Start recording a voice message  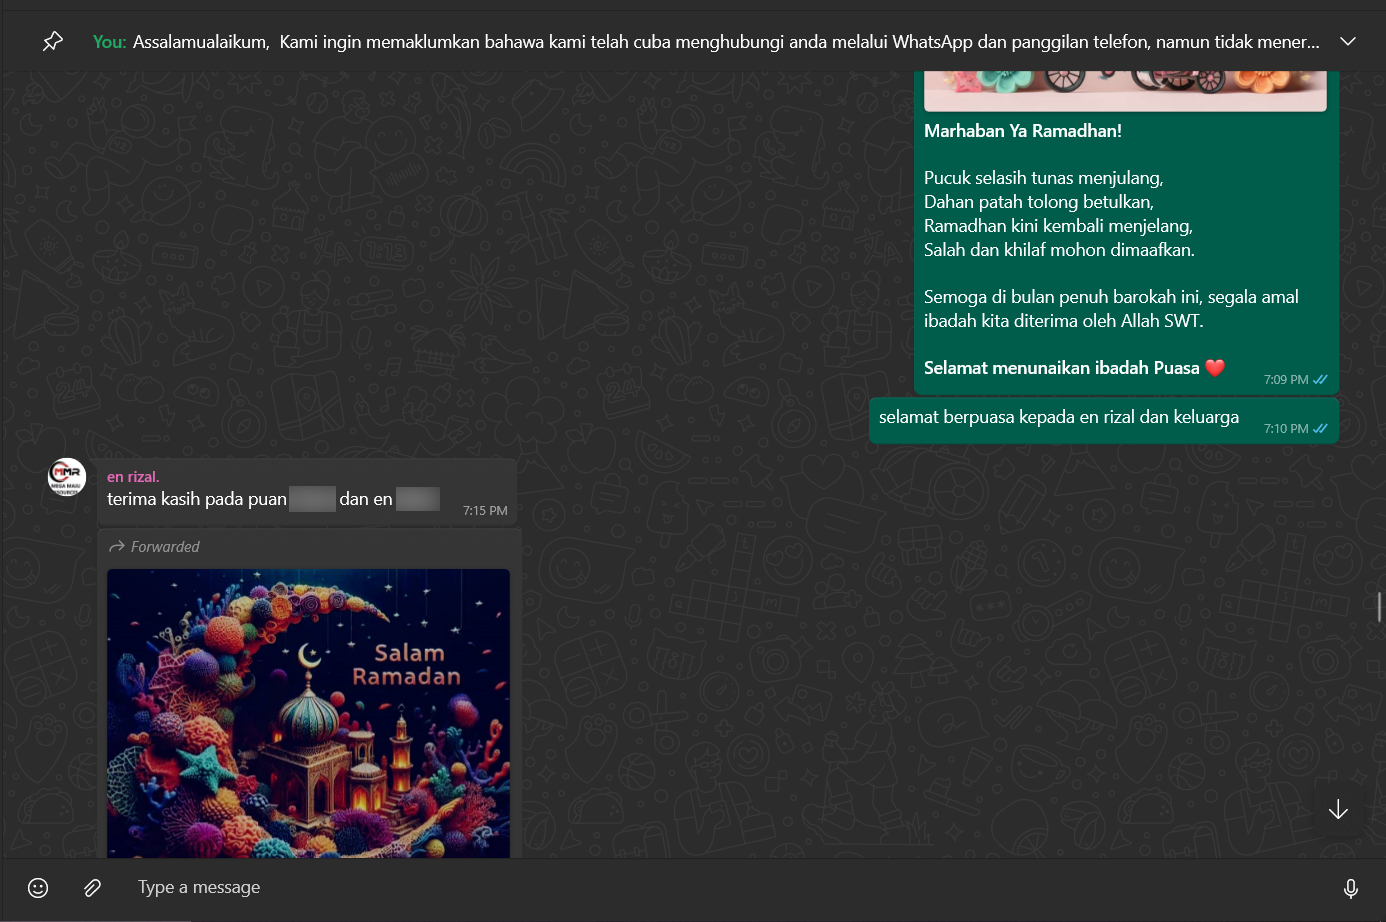coord(1351,888)
